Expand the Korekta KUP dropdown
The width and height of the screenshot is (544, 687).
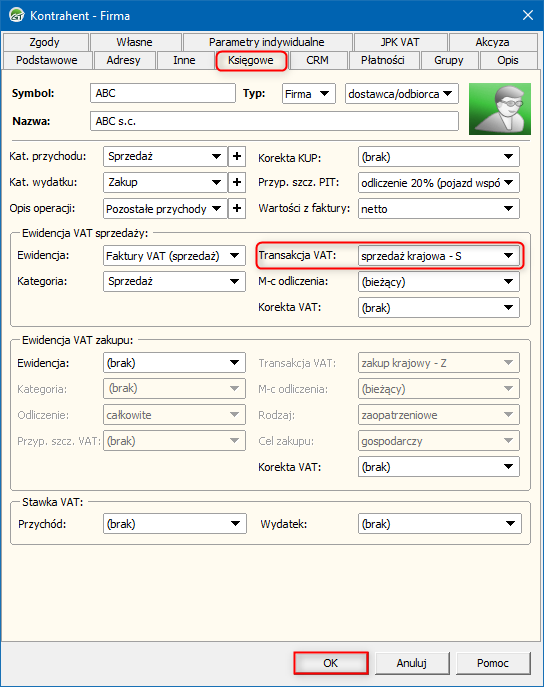point(439,157)
